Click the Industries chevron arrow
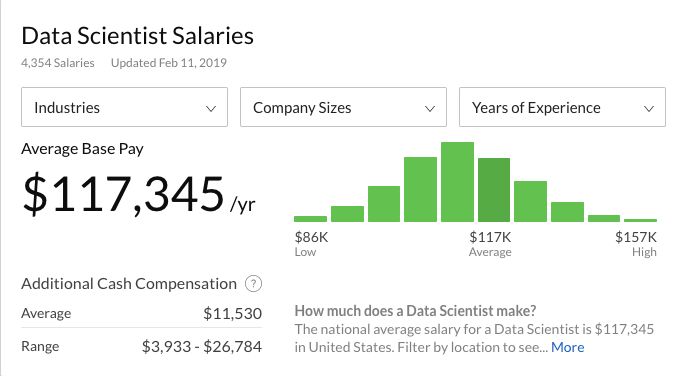Viewport: 688px width, 376px height. 211,108
